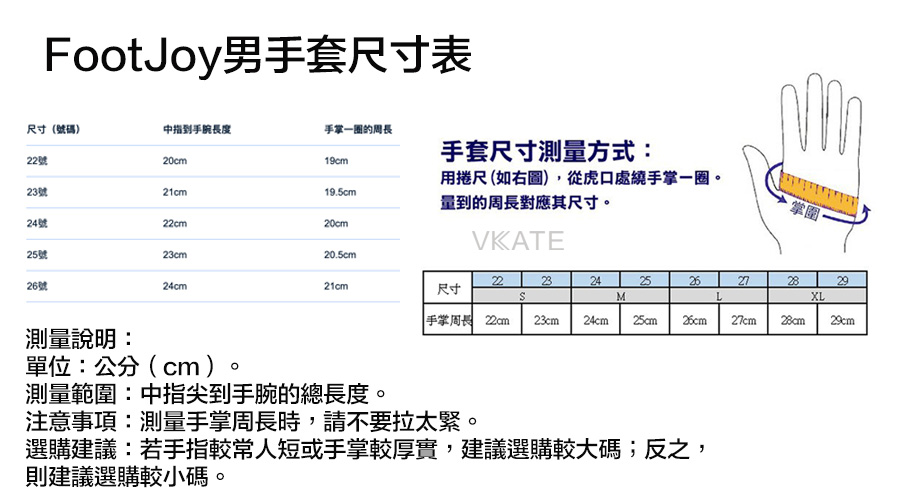Screen dimensions: 900x500
Task: Click the column header "尺寸（號碼）"
Action: pyautogui.click(x=53, y=130)
